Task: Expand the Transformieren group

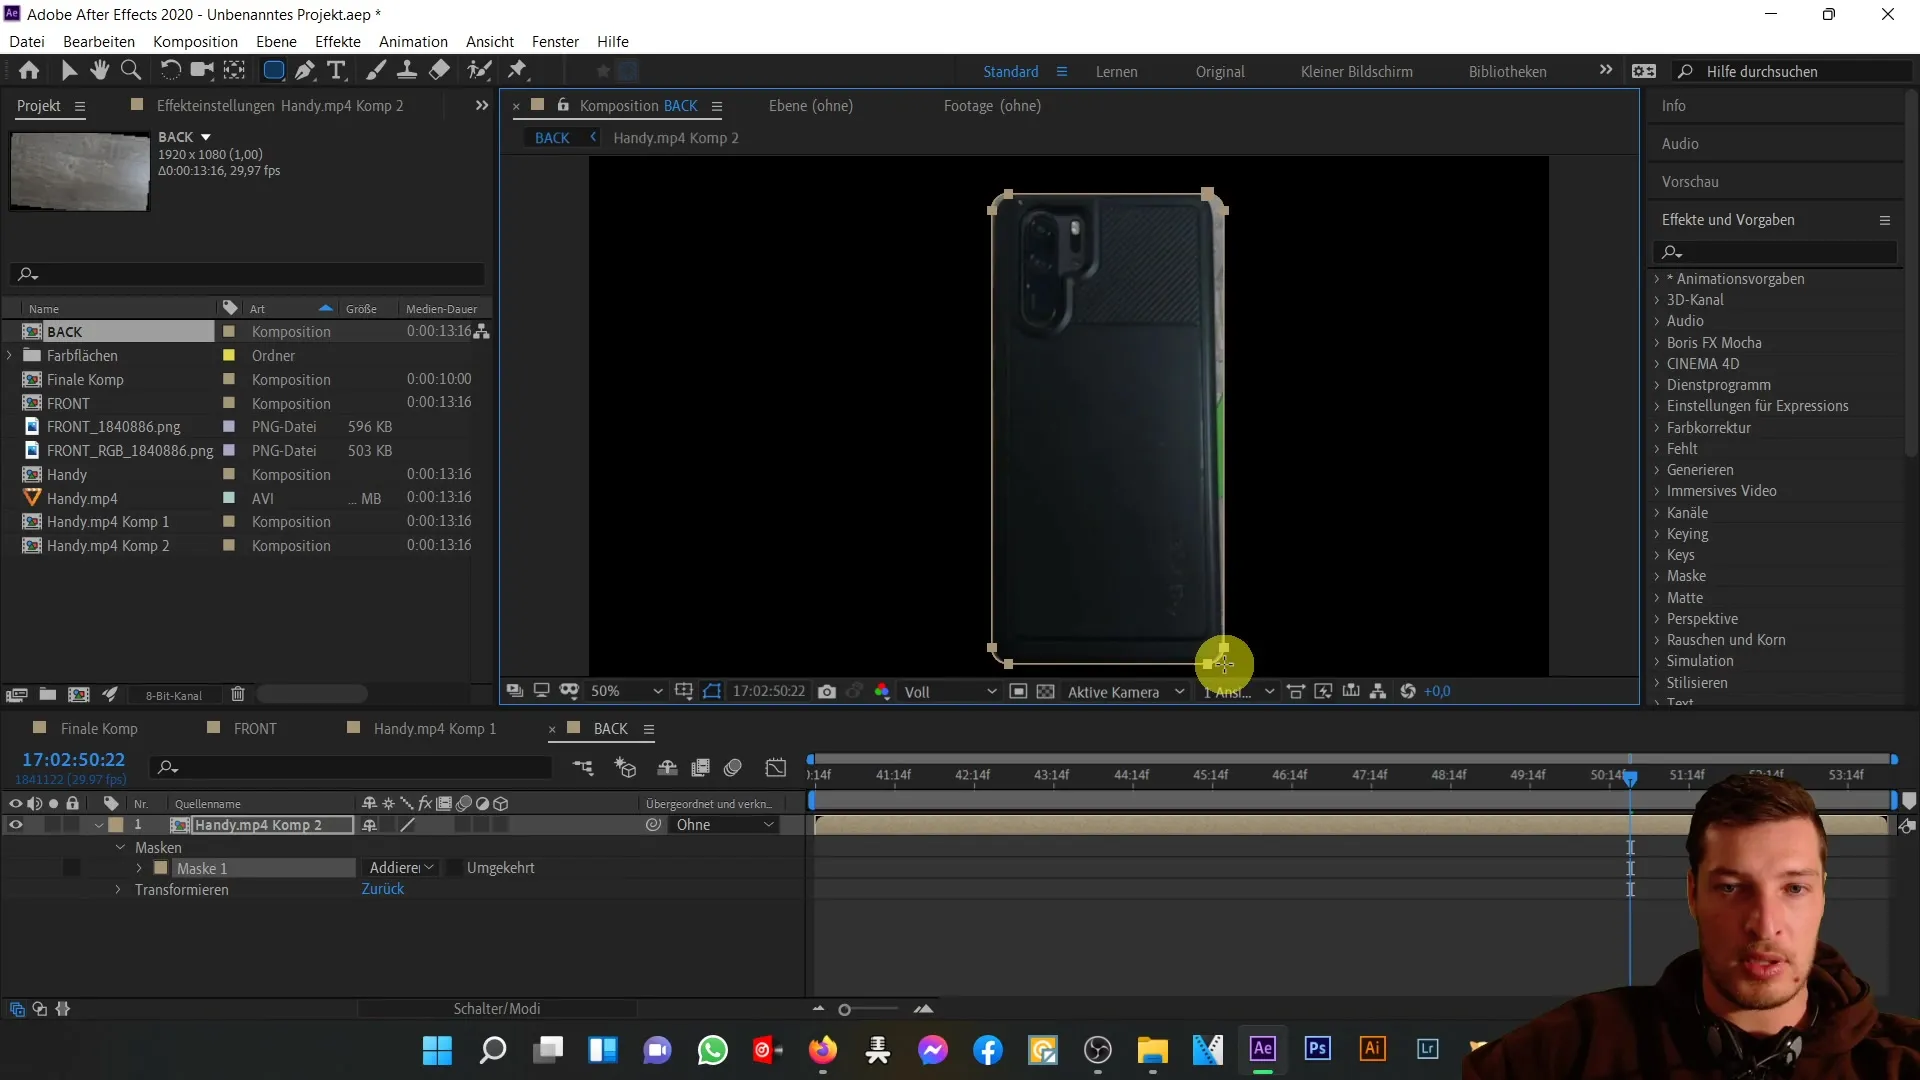Action: [x=118, y=890]
